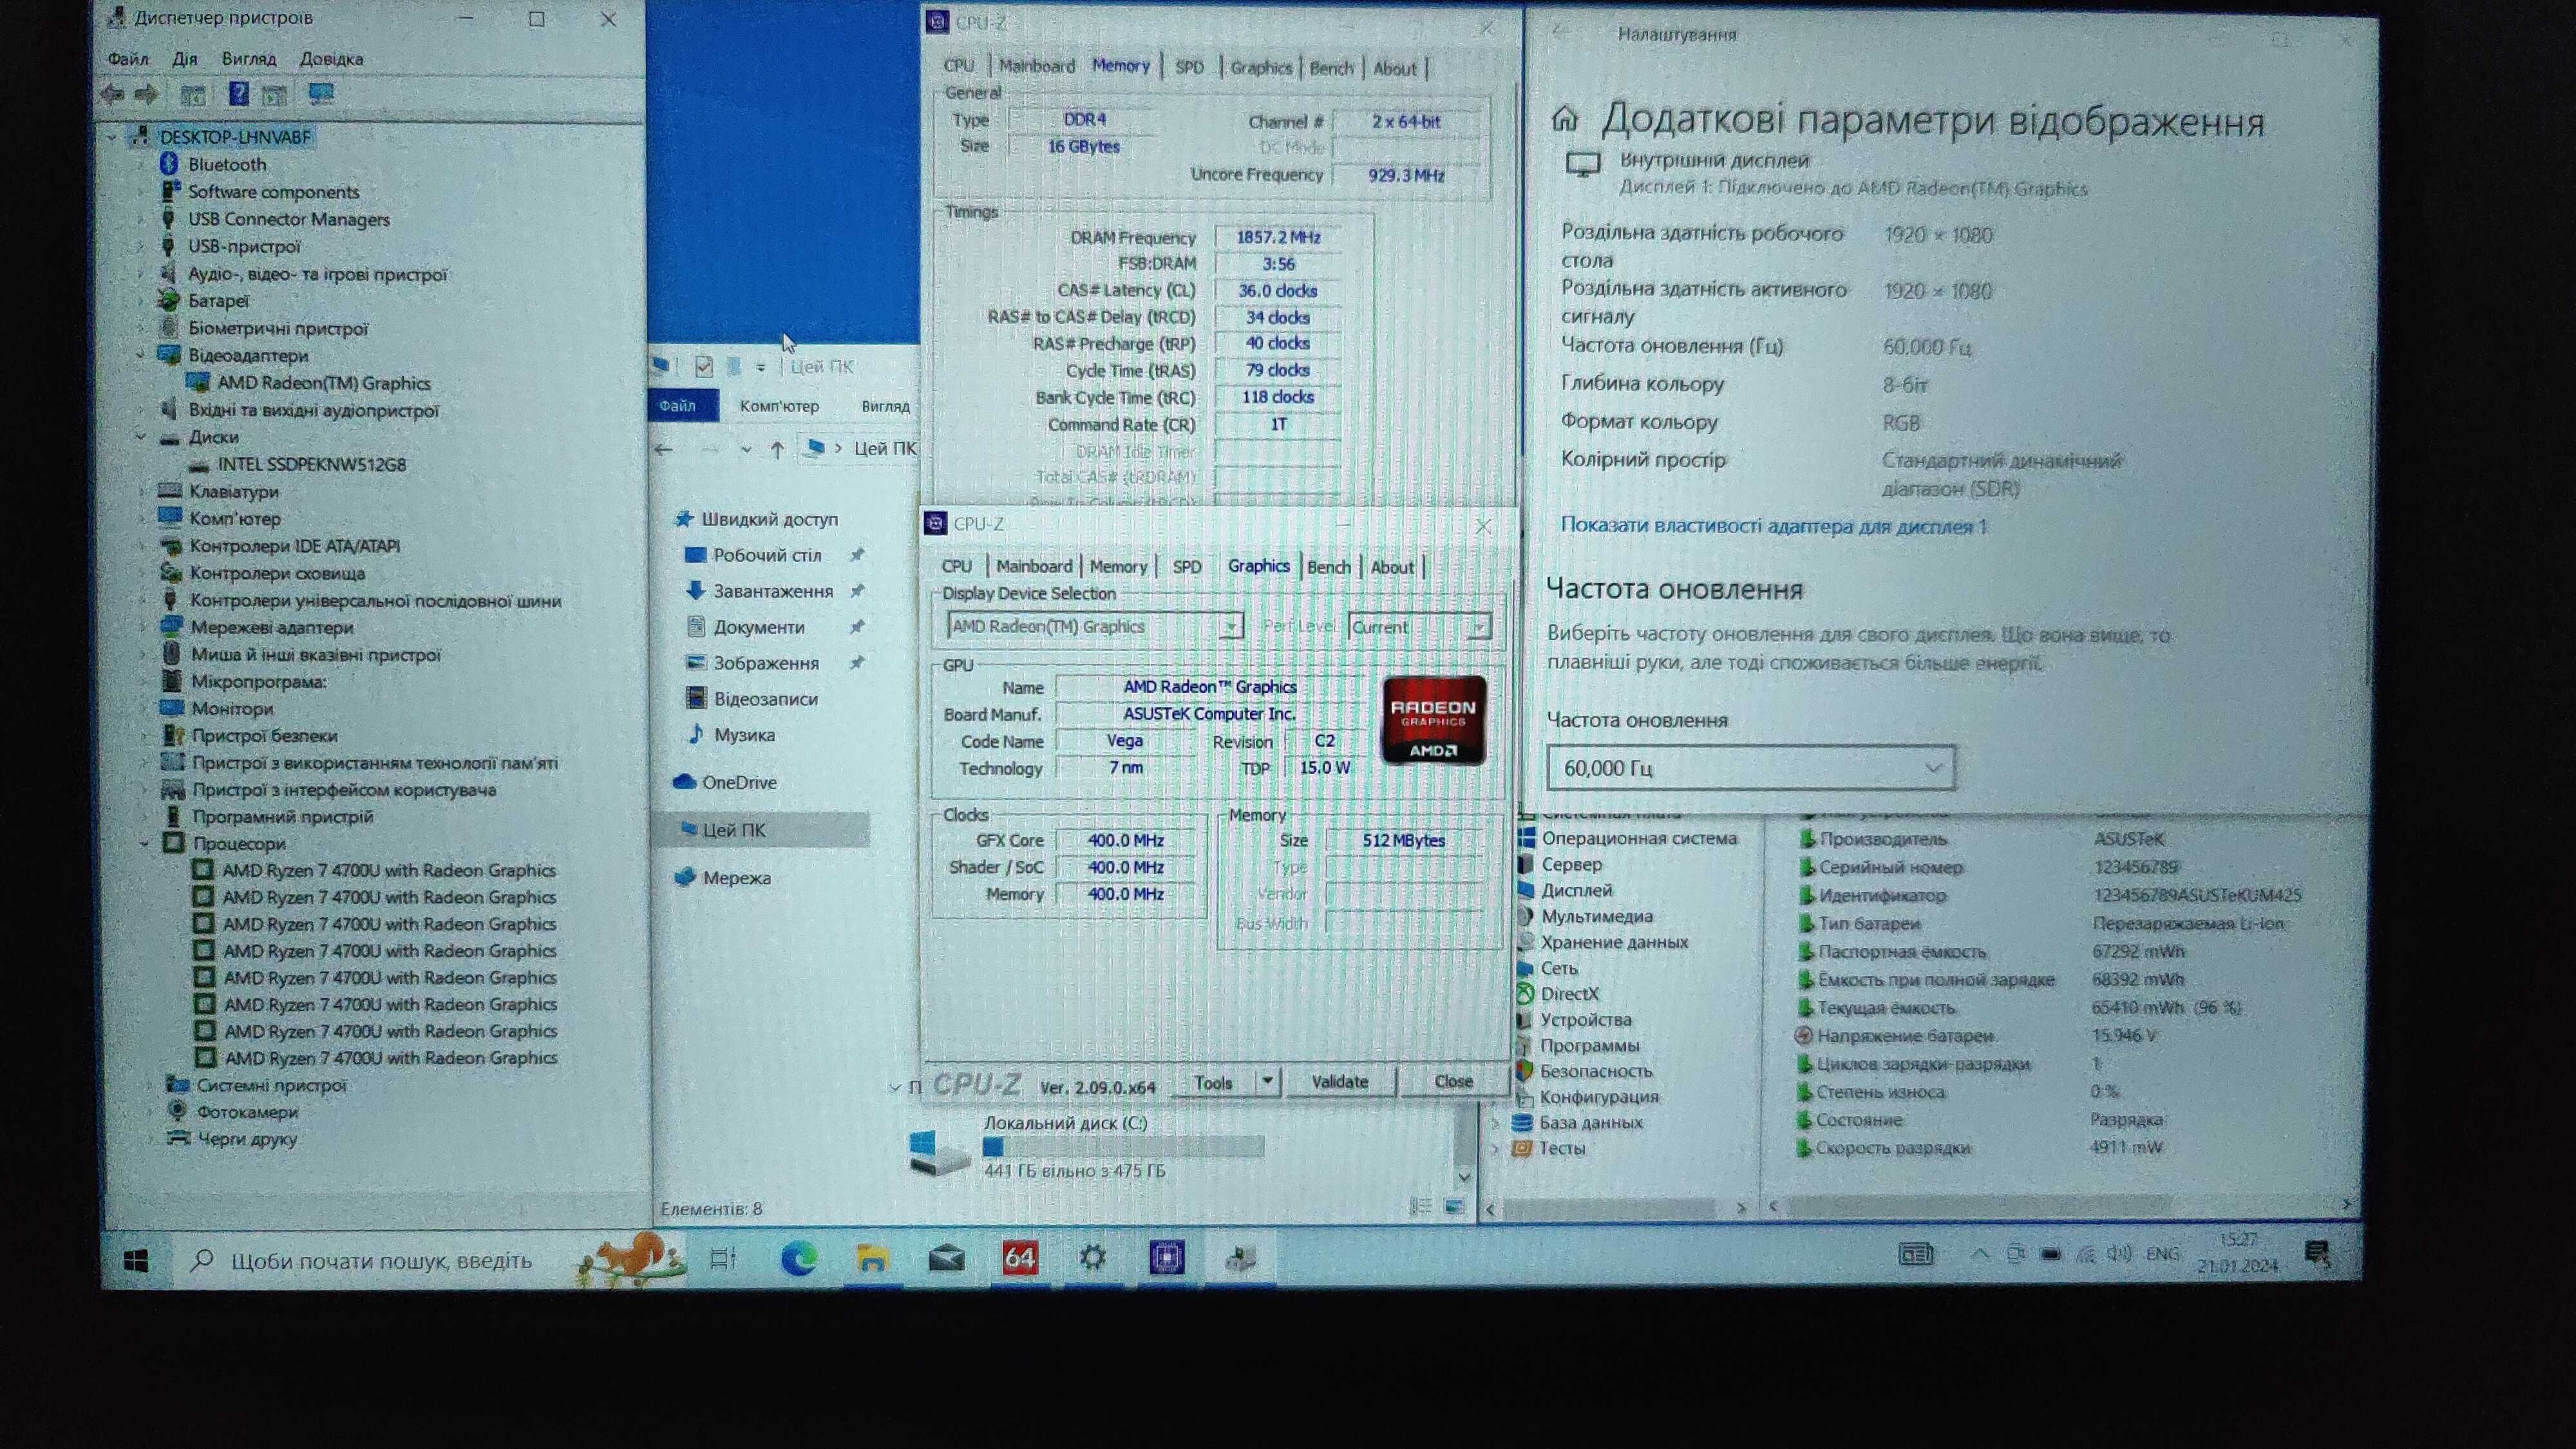Select Тесты in AIDA64 tree
The height and width of the screenshot is (1449, 2576).
point(1562,1148)
